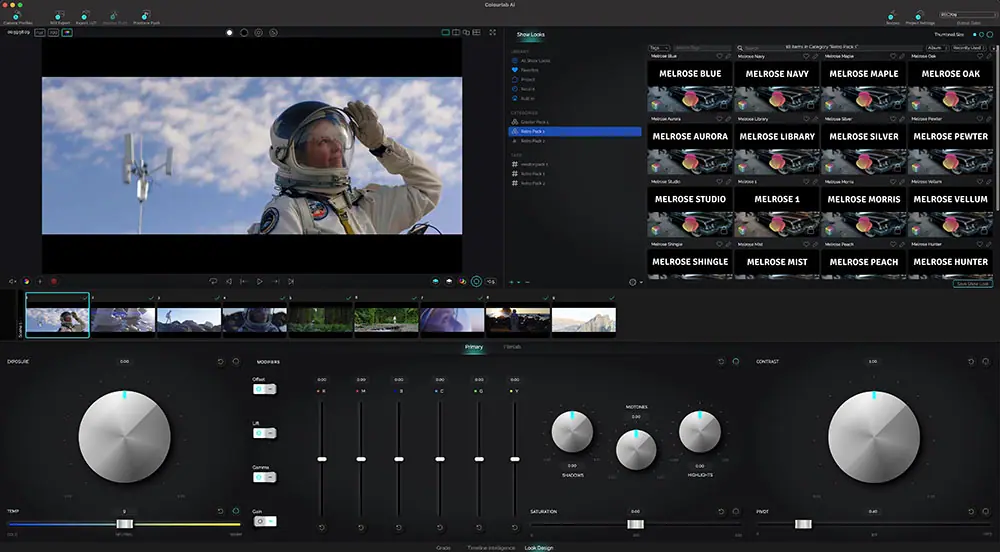Switch to the Grade tab at bottom
1000x552 pixels.
click(x=443, y=547)
